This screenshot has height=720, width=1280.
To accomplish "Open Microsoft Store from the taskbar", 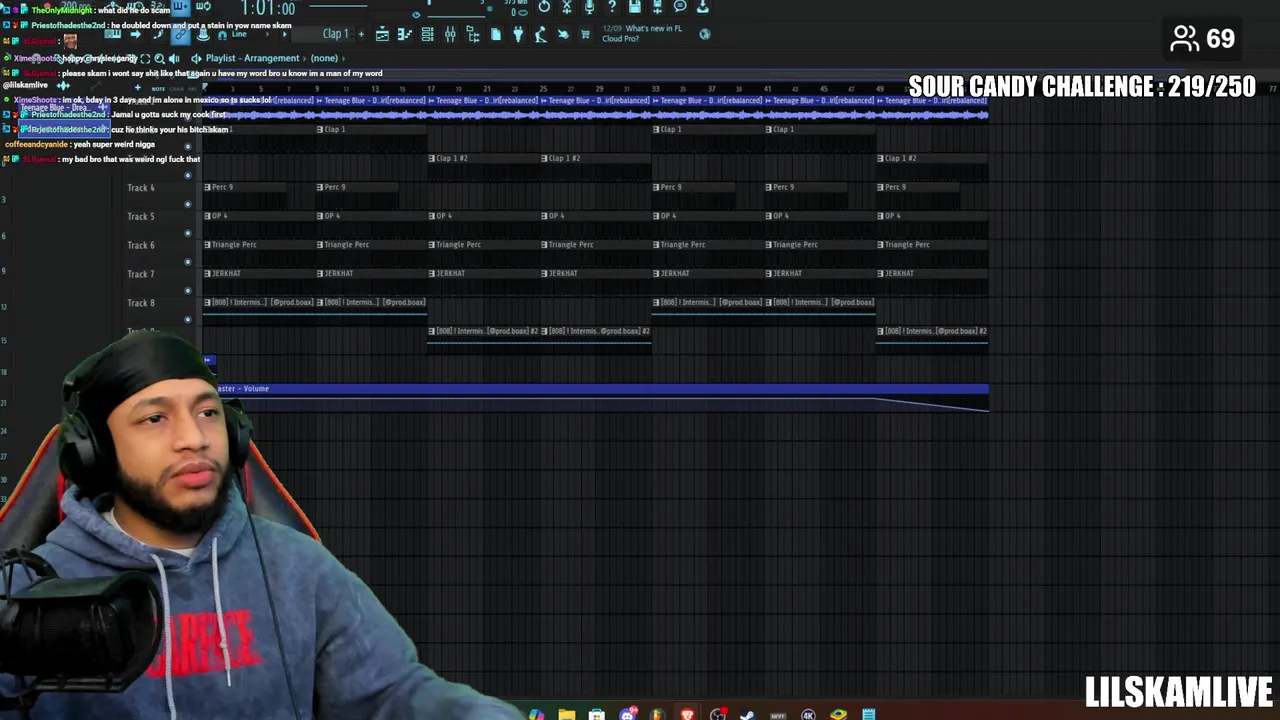I will point(597,714).
